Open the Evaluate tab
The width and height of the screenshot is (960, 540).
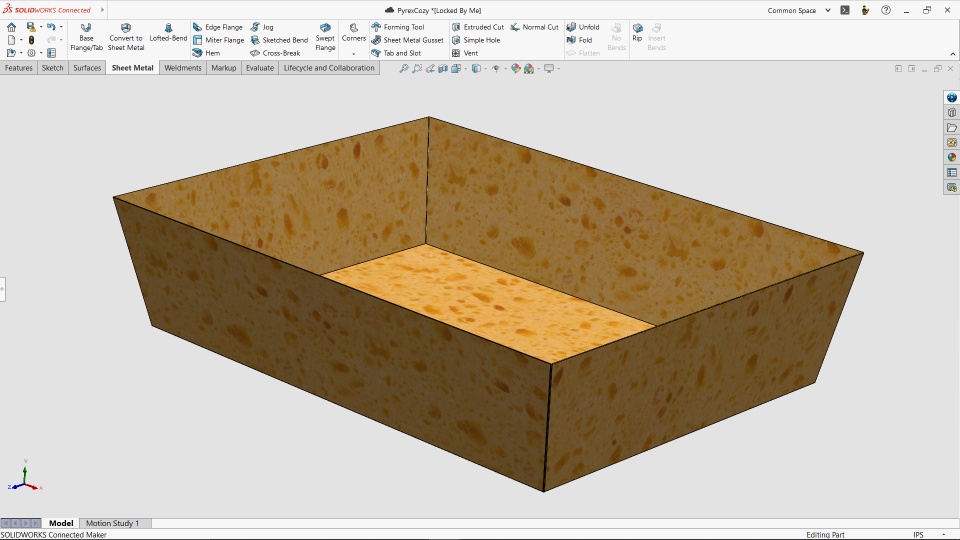(259, 68)
